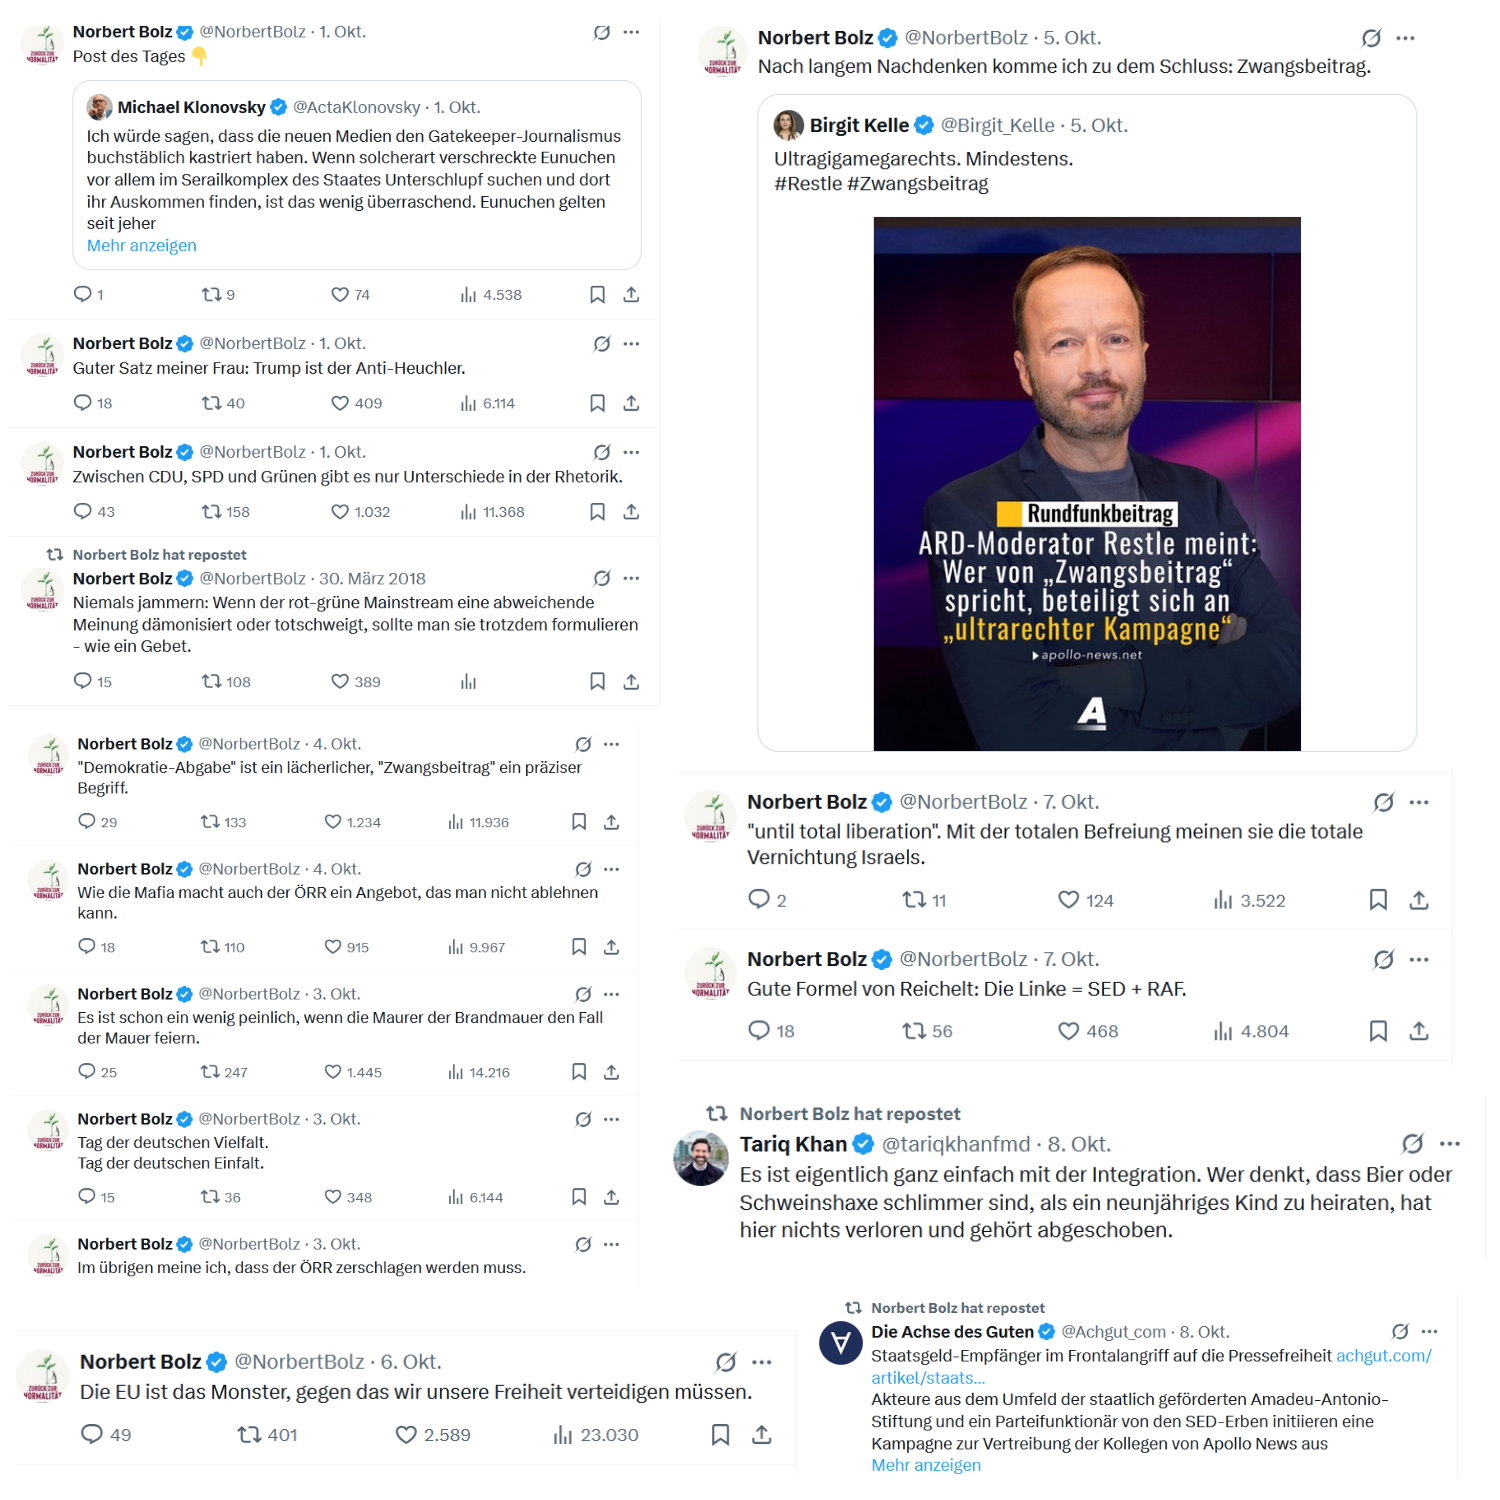1500x1500 pixels.
Task: Open more options on Zwangsbeitrag quote tweet
Action: 1405,38
